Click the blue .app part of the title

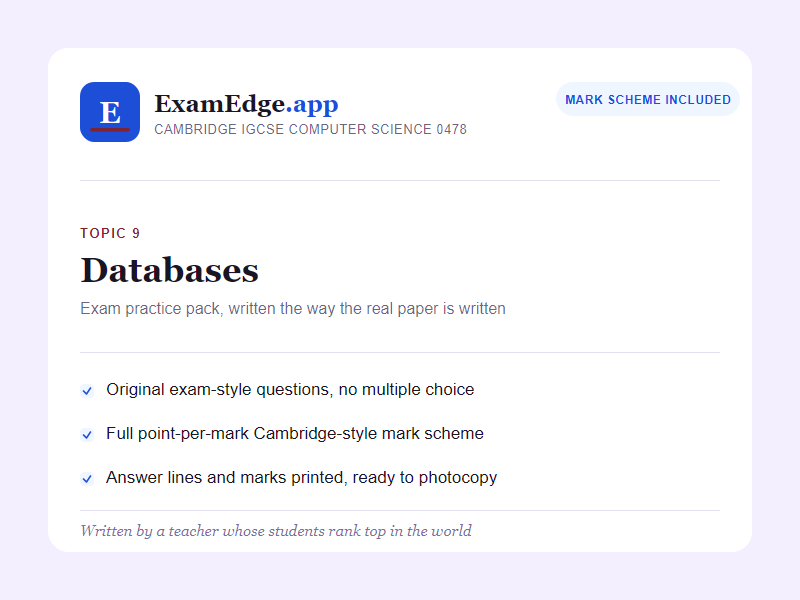click(x=312, y=105)
